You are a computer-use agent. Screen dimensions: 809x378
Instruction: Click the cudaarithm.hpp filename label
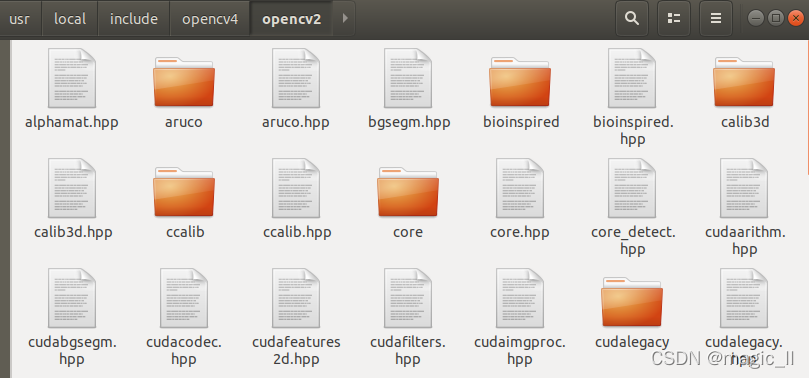click(x=745, y=240)
